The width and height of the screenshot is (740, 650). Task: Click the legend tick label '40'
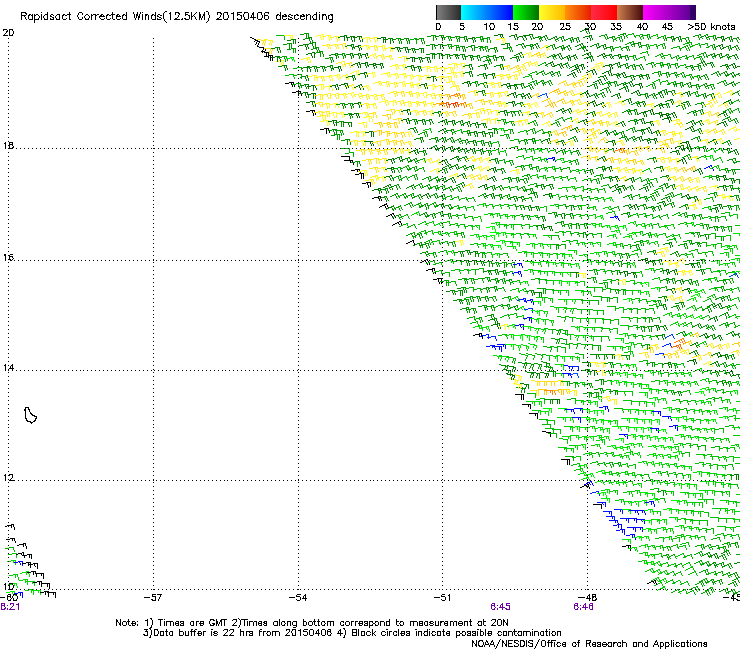pyautogui.click(x=642, y=27)
